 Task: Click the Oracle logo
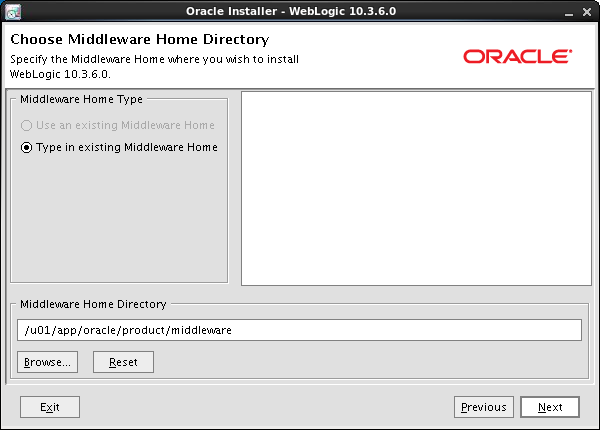click(x=518, y=57)
